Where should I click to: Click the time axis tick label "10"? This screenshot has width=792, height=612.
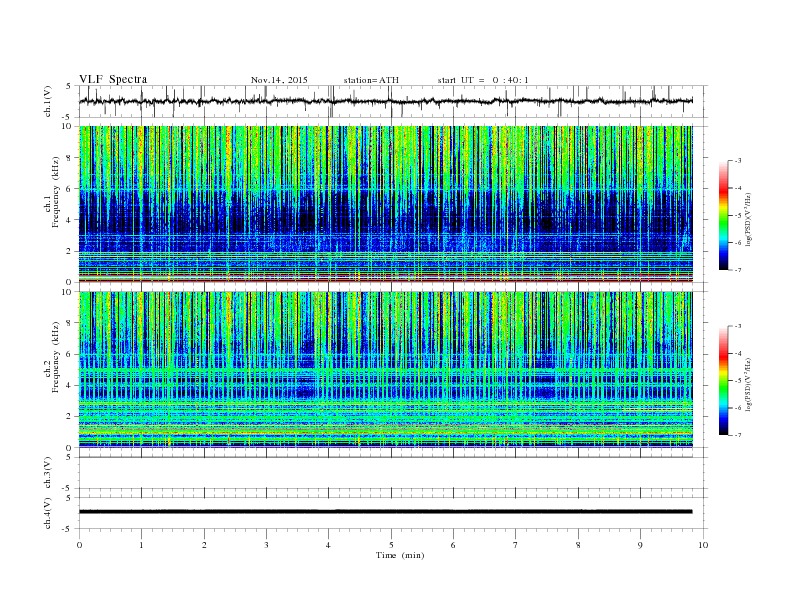(703, 545)
